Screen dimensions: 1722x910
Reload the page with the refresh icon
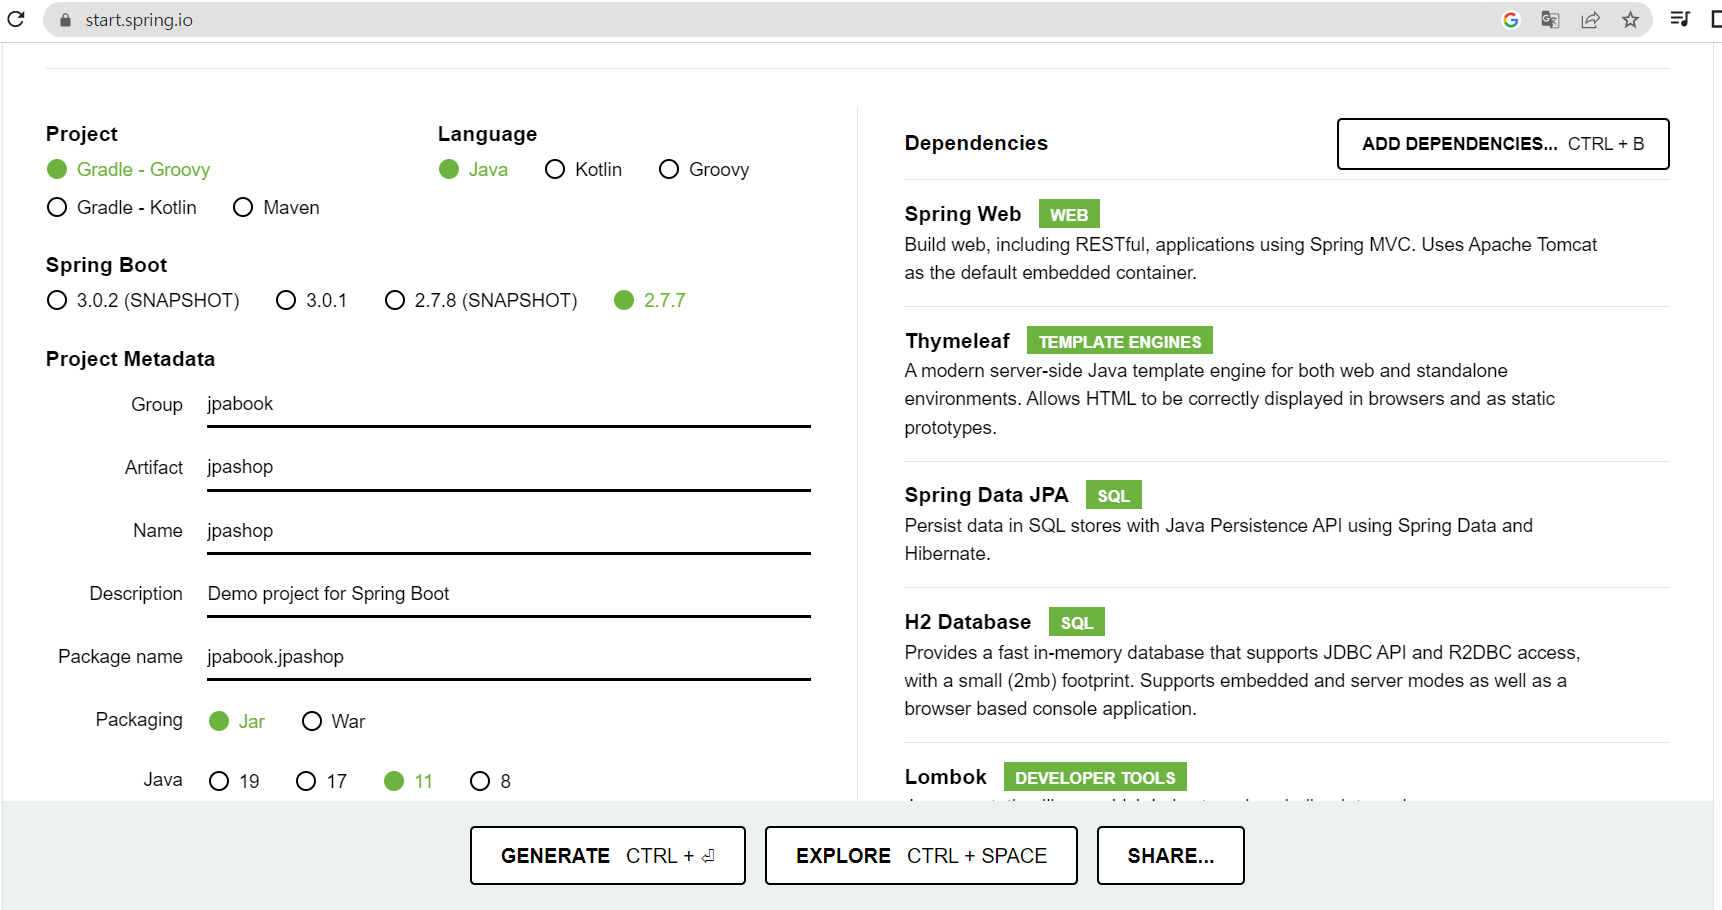(x=16, y=19)
